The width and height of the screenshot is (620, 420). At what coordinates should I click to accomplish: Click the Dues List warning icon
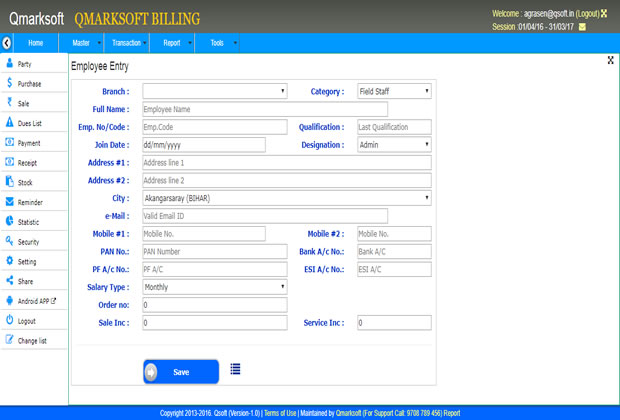tap(9, 123)
